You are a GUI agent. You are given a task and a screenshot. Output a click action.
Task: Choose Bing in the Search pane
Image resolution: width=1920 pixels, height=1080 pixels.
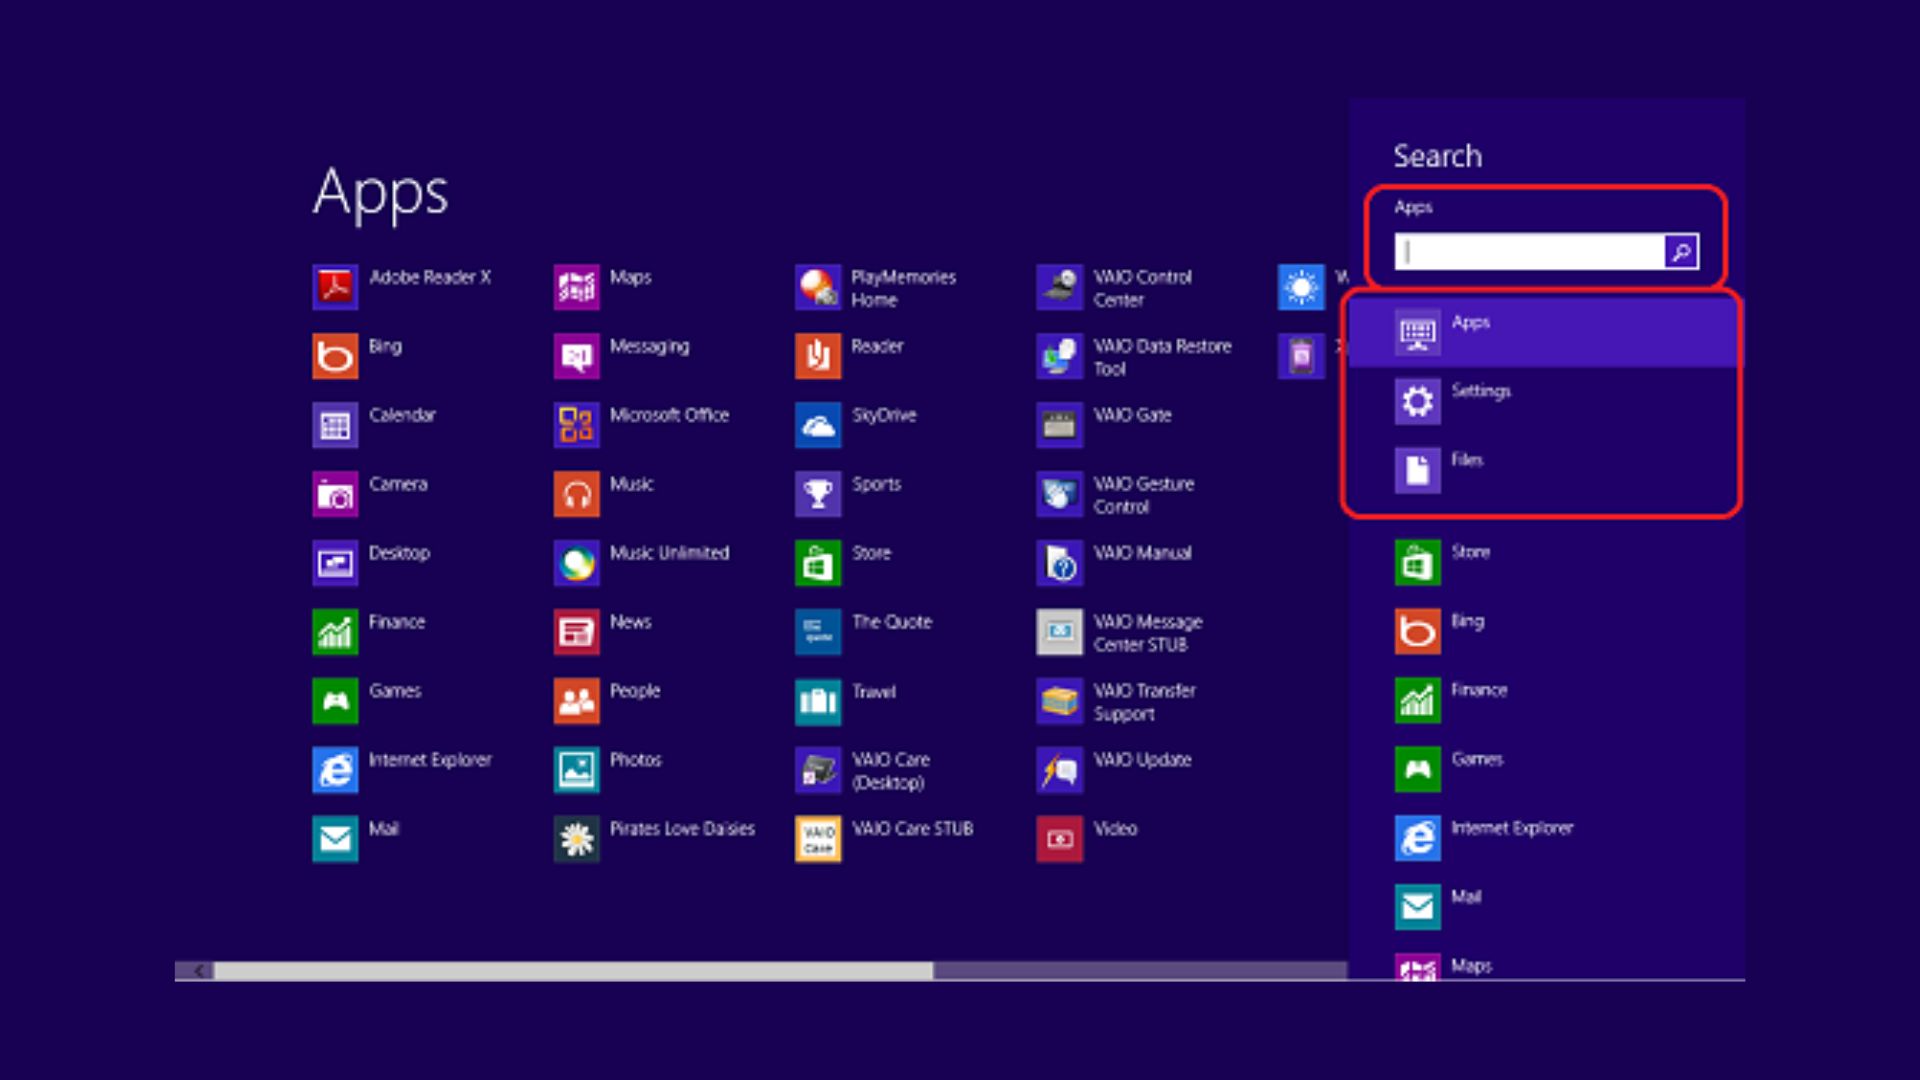click(x=1418, y=631)
